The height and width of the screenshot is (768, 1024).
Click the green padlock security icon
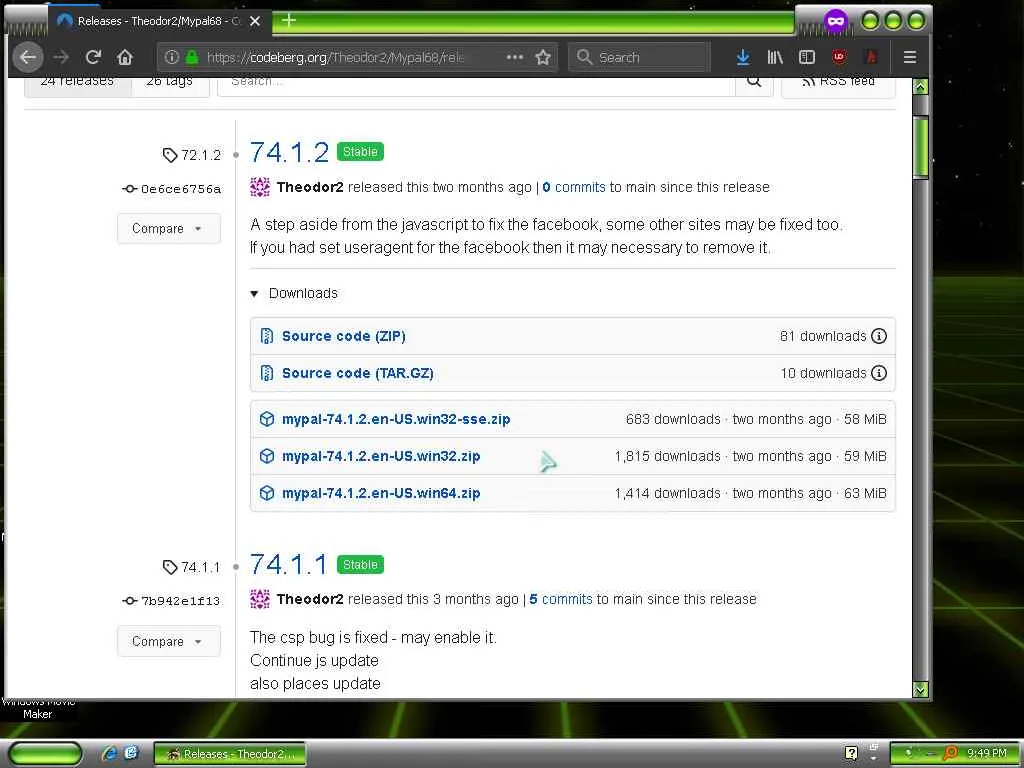192,57
